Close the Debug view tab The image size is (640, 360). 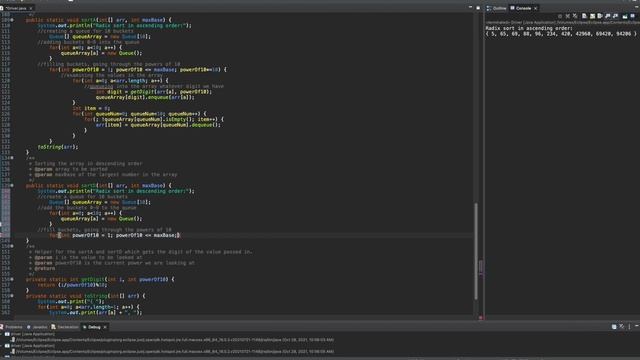click(x=105, y=327)
